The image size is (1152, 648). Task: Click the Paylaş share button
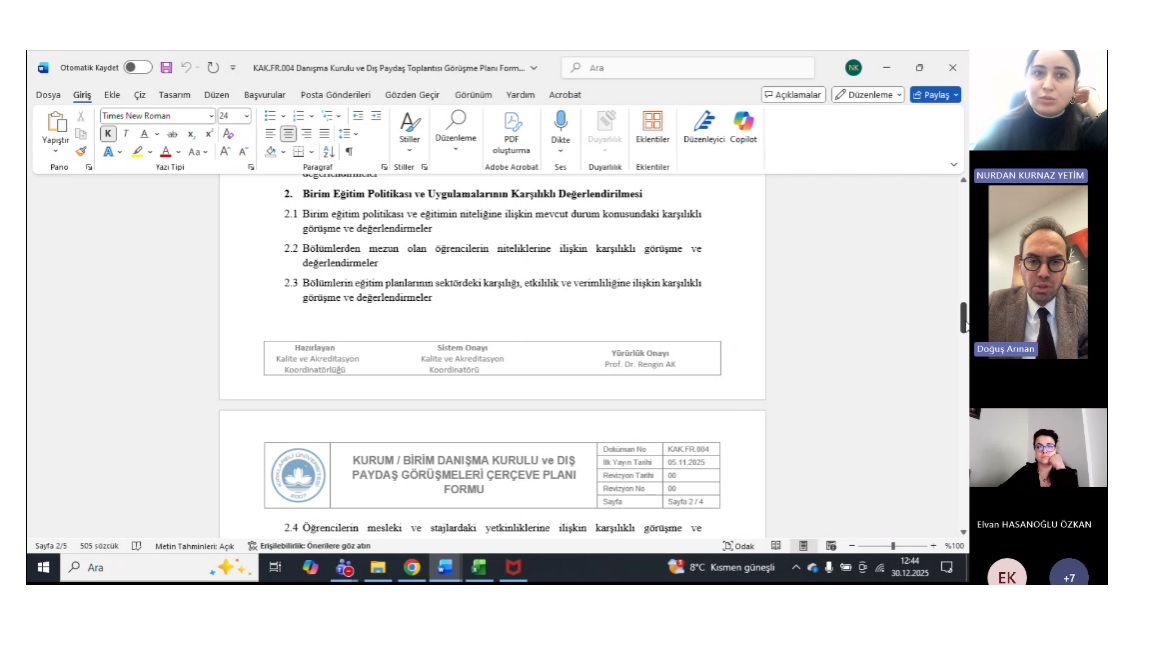click(x=935, y=95)
